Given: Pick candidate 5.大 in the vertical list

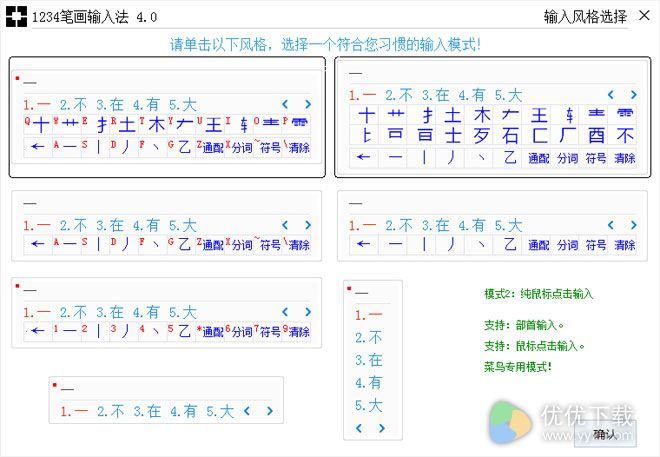Looking at the screenshot, I should pos(368,406).
